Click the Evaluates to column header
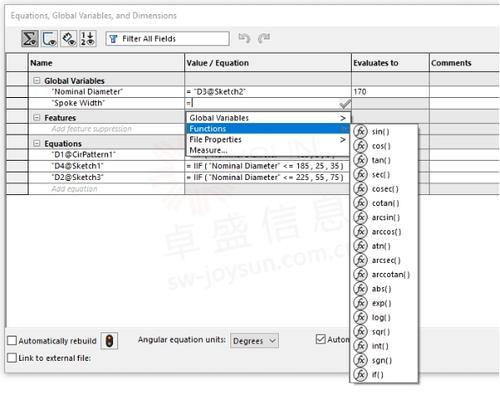Screen dimensions: 500x396 click(390, 63)
